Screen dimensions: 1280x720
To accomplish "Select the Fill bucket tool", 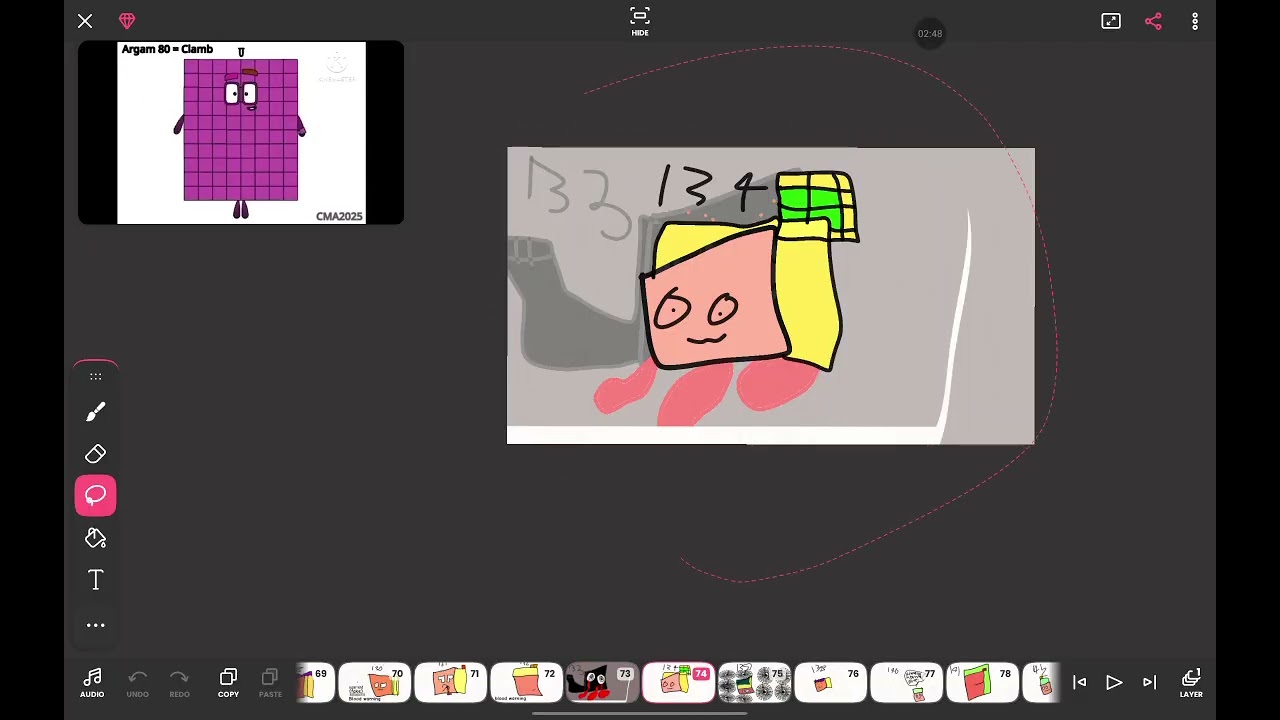I will (96, 538).
